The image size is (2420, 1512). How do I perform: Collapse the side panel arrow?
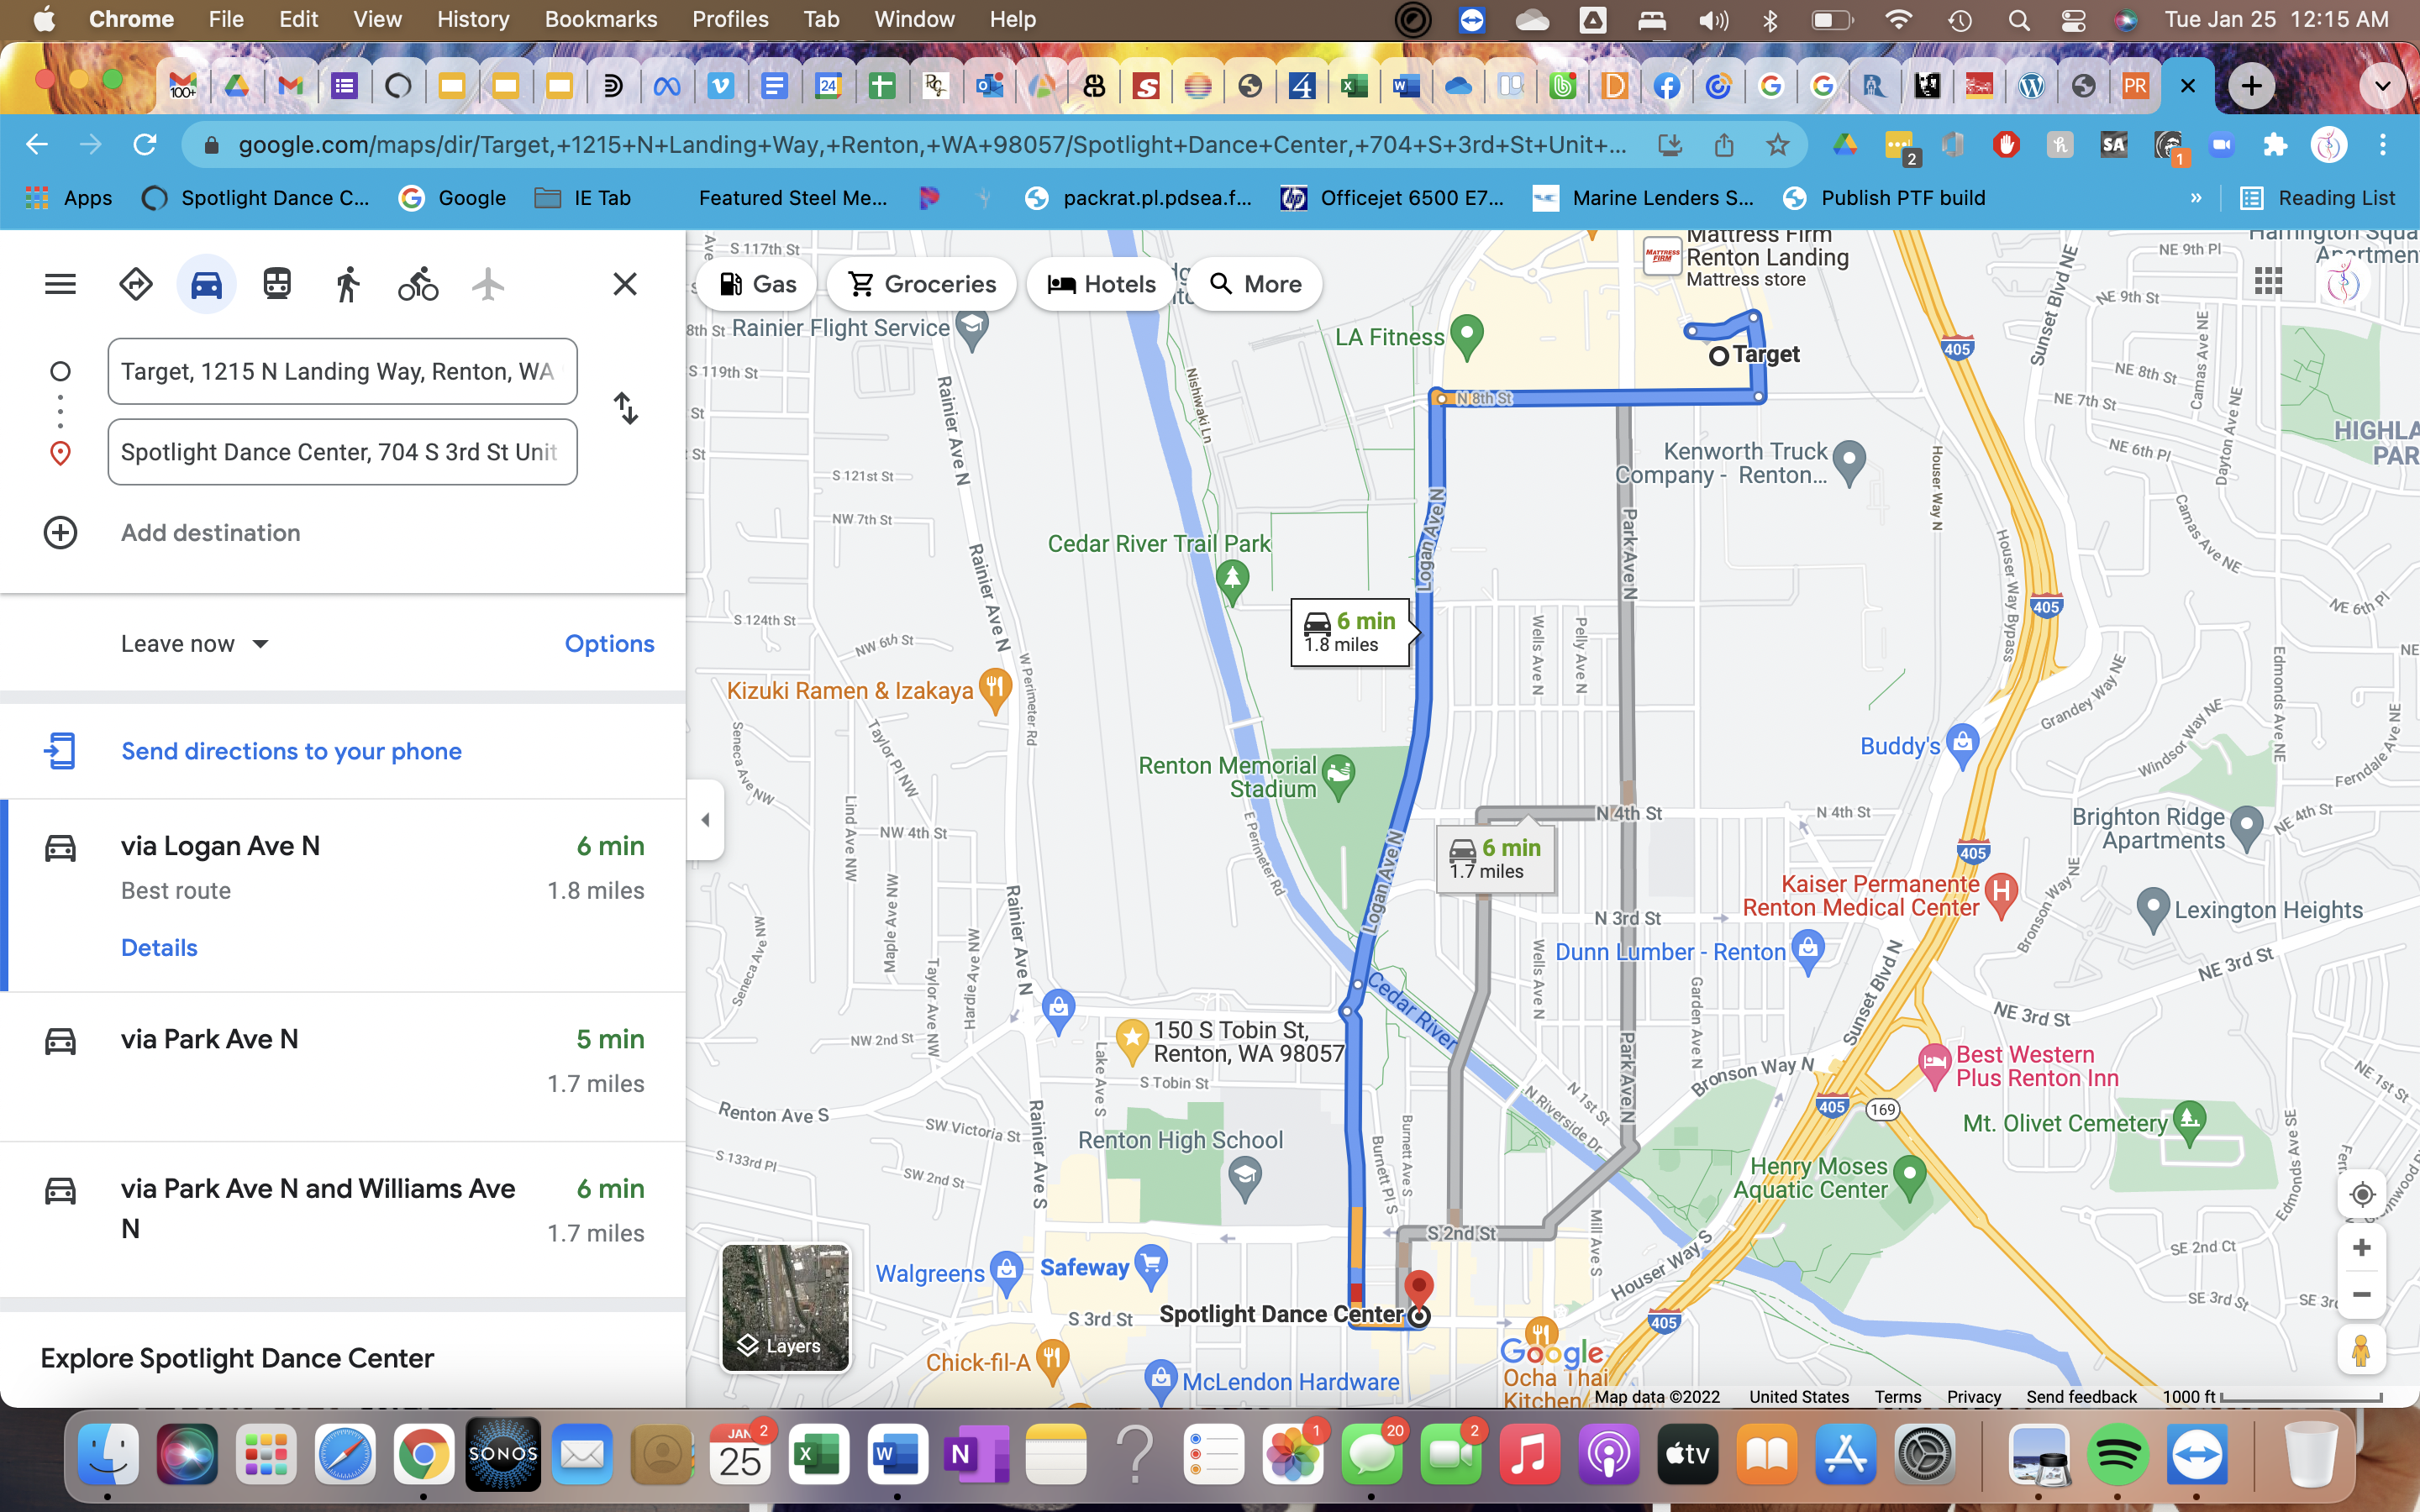click(x=705, y=820)
